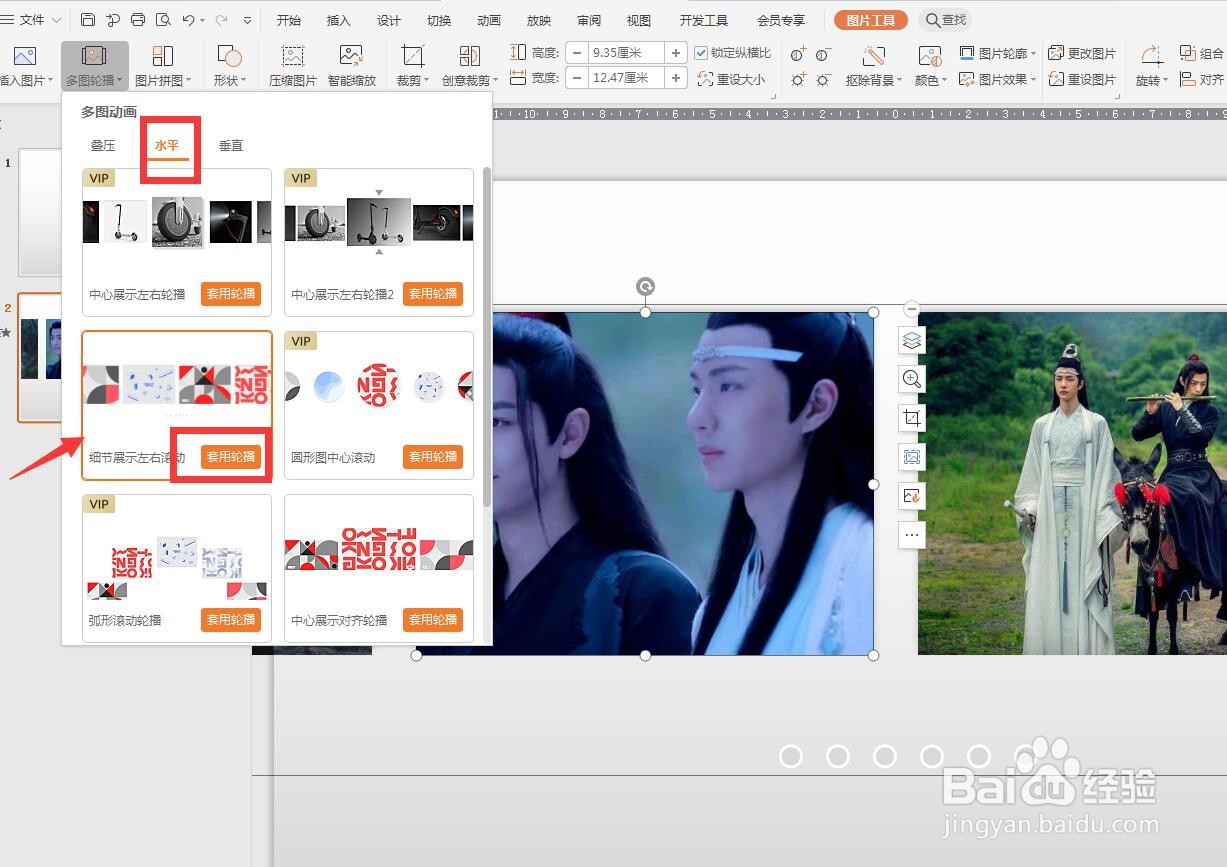The image size is (1227, 867).
Task: Select the 水平 tab in 多图动画 panel
Action: click(167, 146)
